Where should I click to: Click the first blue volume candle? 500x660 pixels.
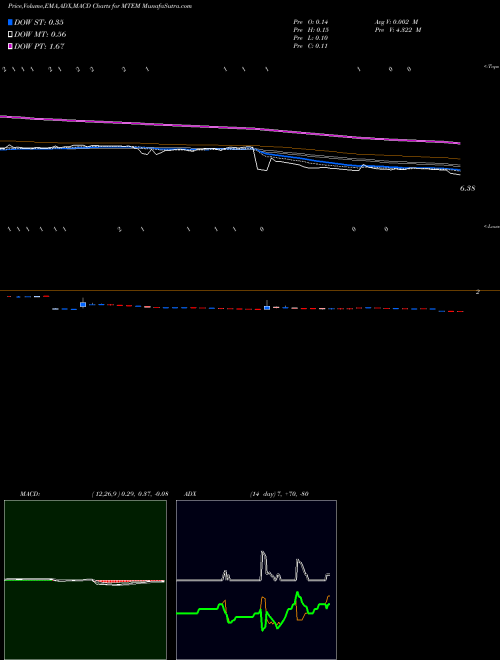click(x=83, y=304)
